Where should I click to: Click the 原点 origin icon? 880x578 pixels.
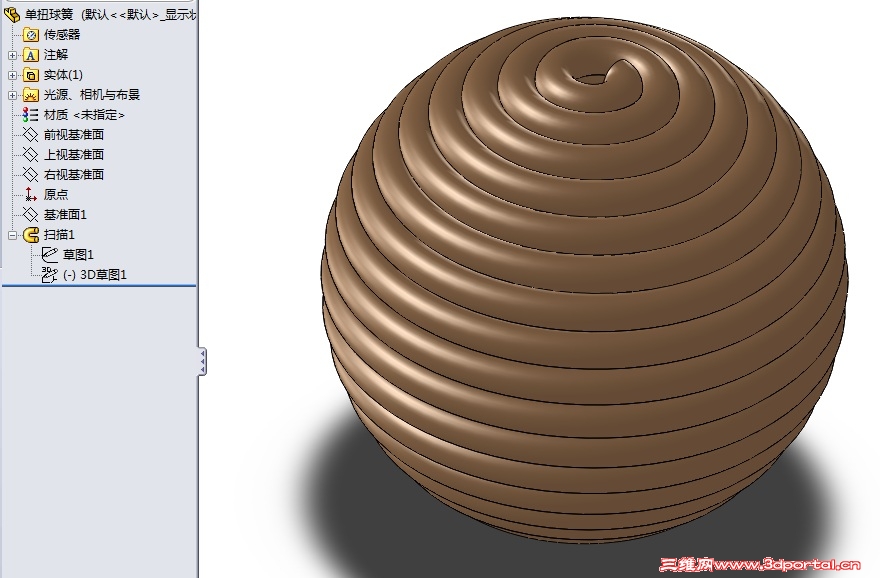pyautogui.click(x=30, y=195)
